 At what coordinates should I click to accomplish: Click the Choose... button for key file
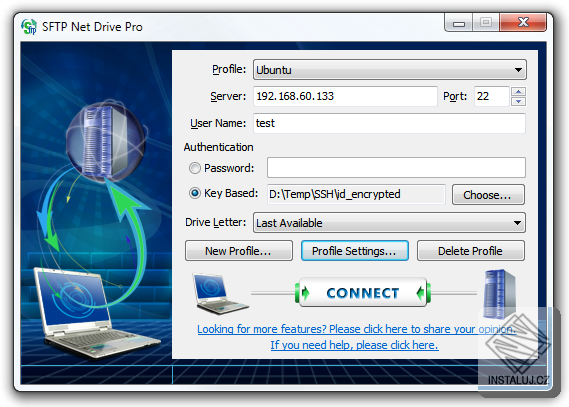pyautogui.click(x=488, y=195)
